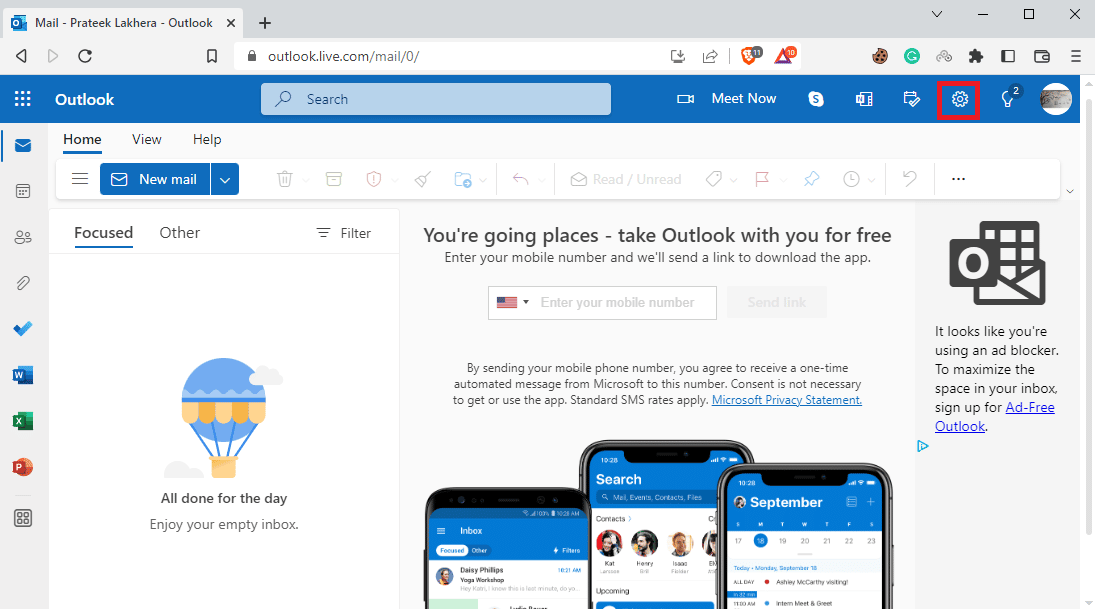
Task: Open the three-dot More options menu
Action: [x=958, y=179]
